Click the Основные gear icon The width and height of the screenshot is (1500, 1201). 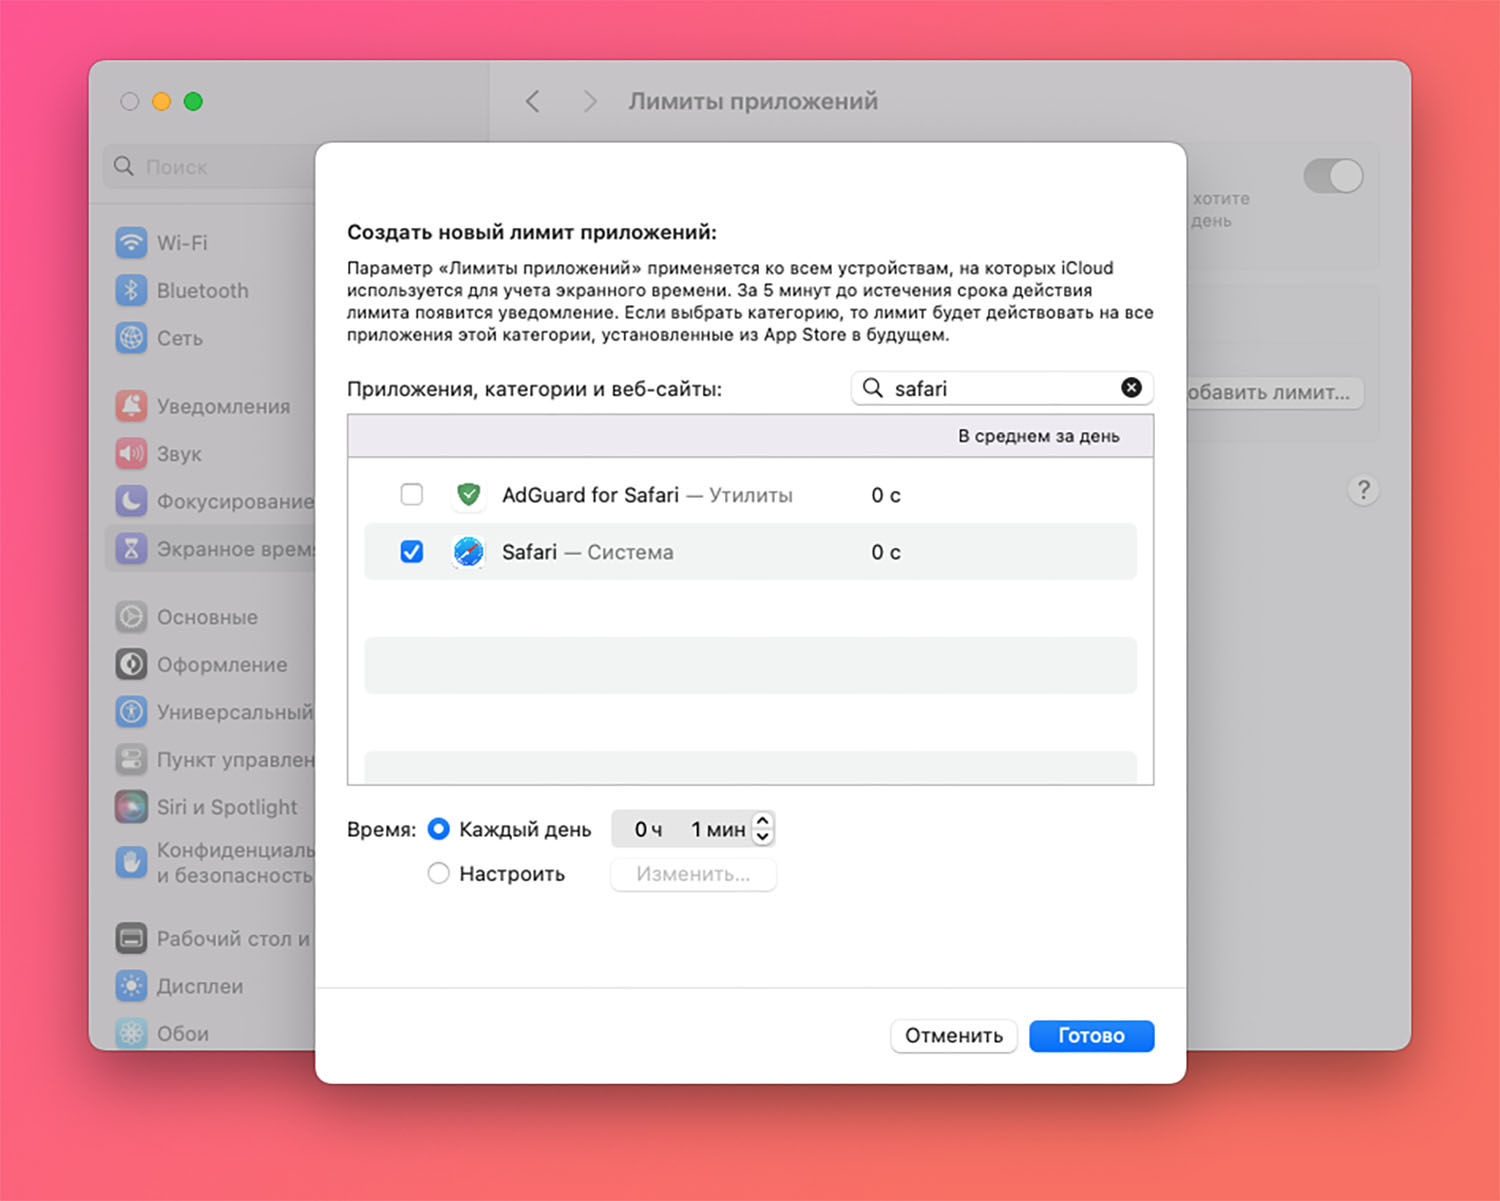[x=131, y=616]
